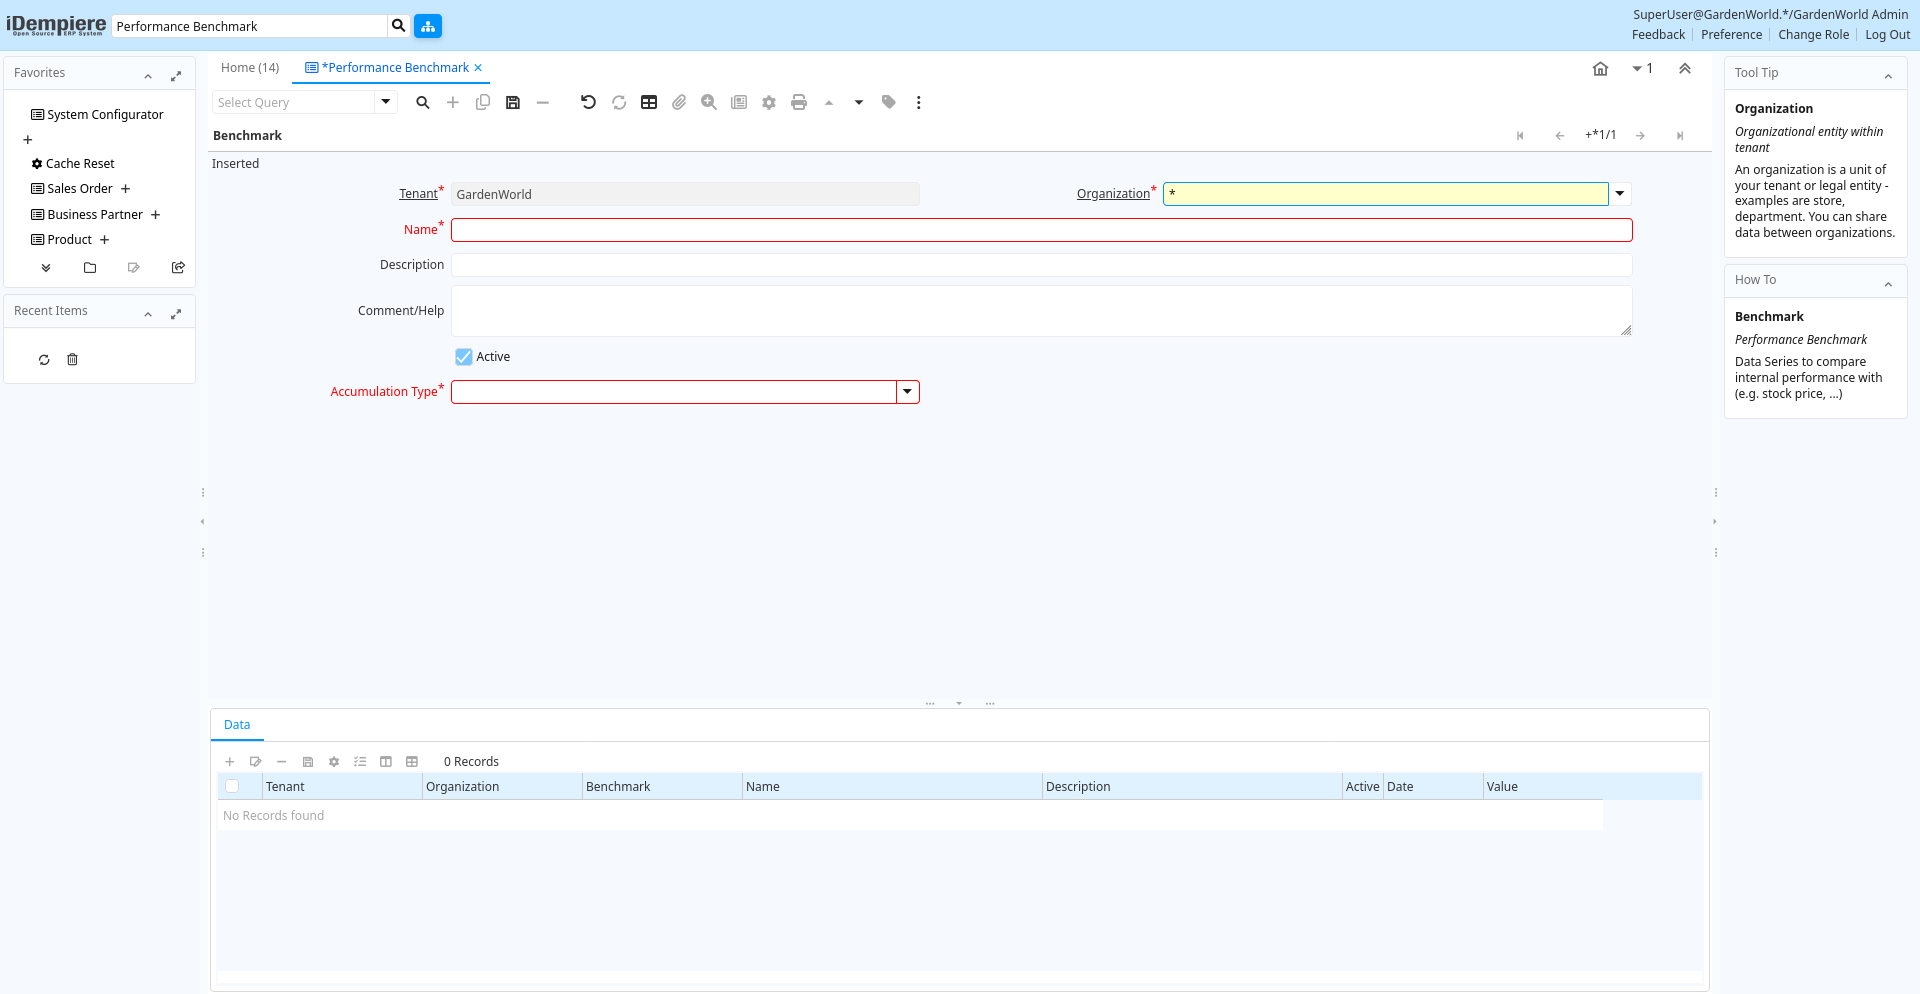Viewport: 1920px width, 994px height.
Task: Click into the Name input field
Action: (1041, 230)
